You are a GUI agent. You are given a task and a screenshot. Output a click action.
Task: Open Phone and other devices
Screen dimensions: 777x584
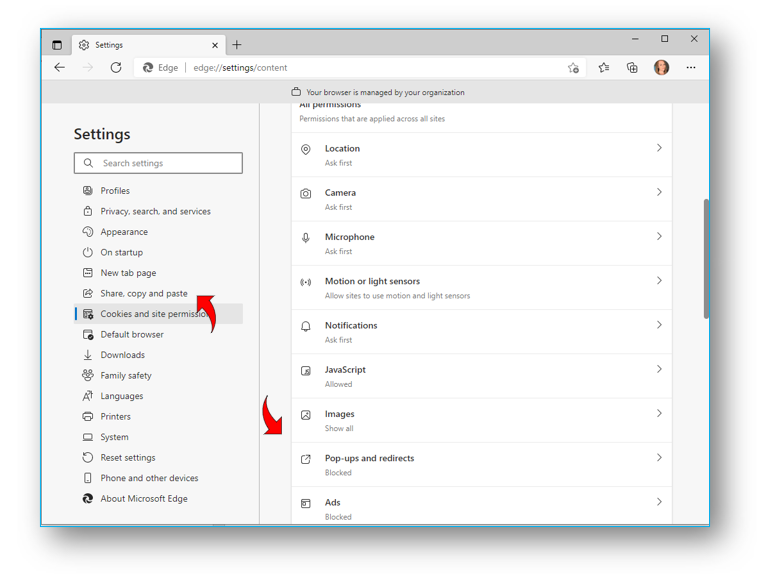click(158, 478)
